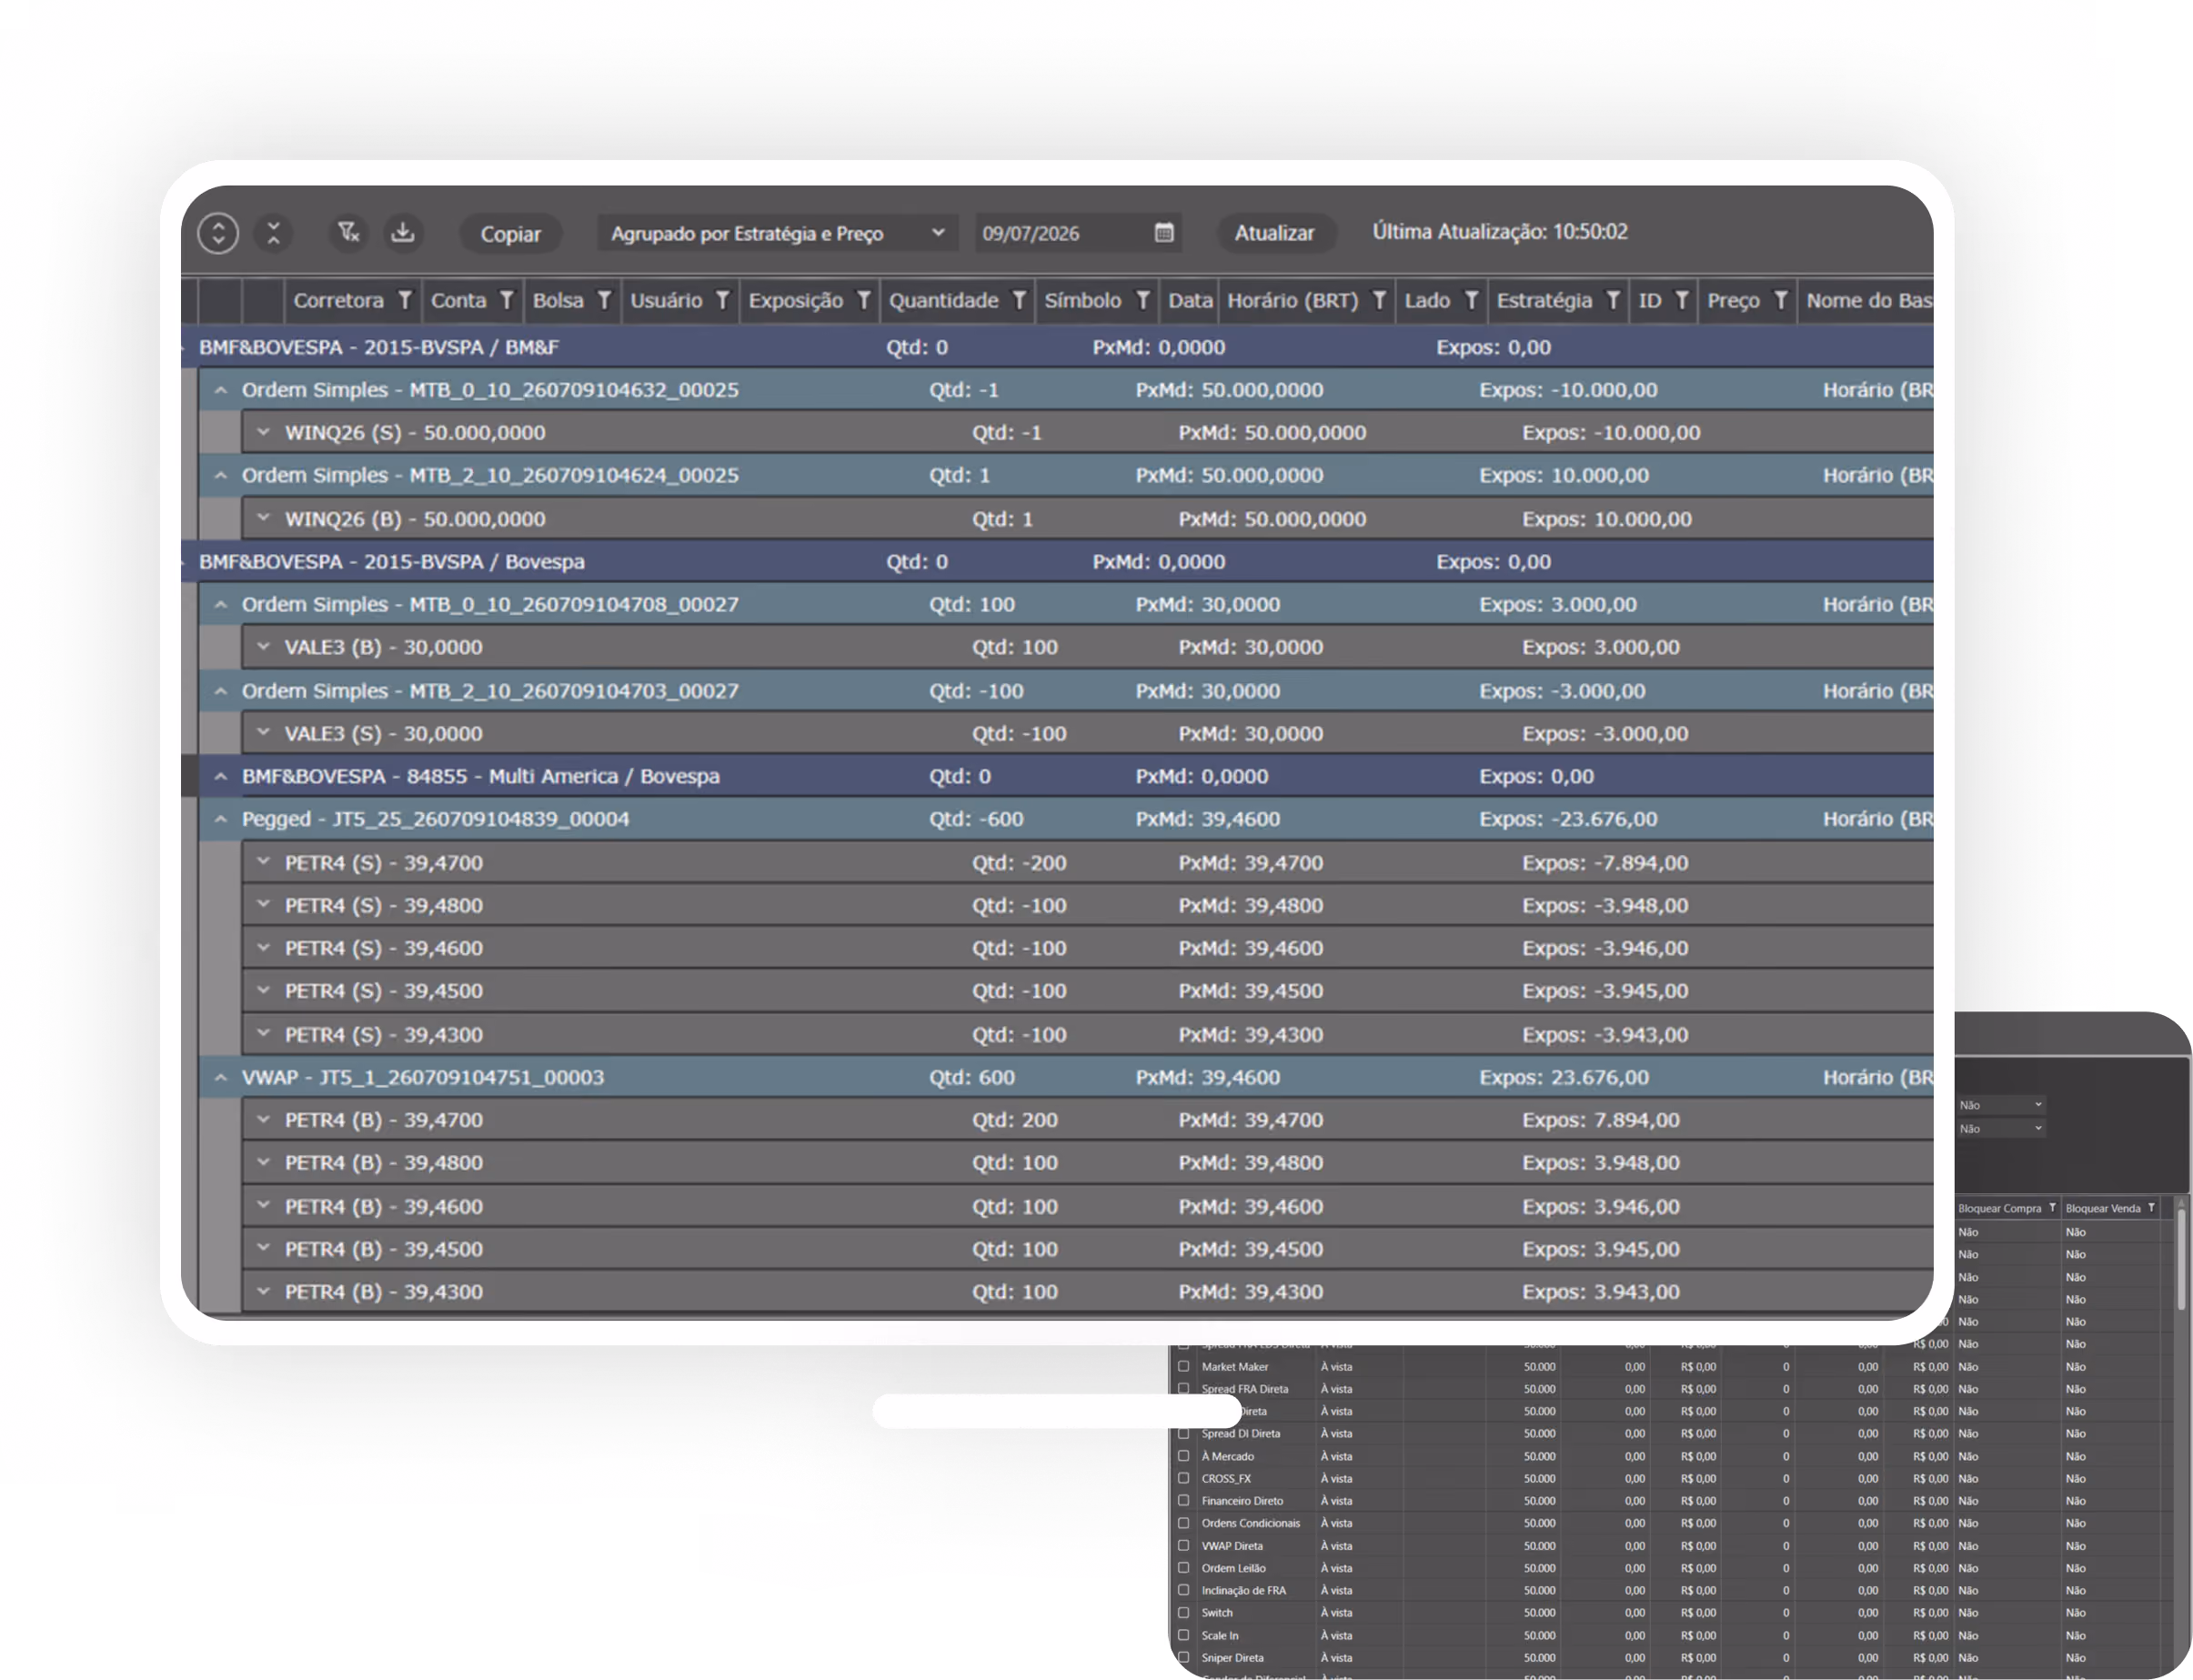Screen dimensions: 2193x1680
Task: Check the Ordens Condicionais row checkbox
Action: point(1184,1523)
